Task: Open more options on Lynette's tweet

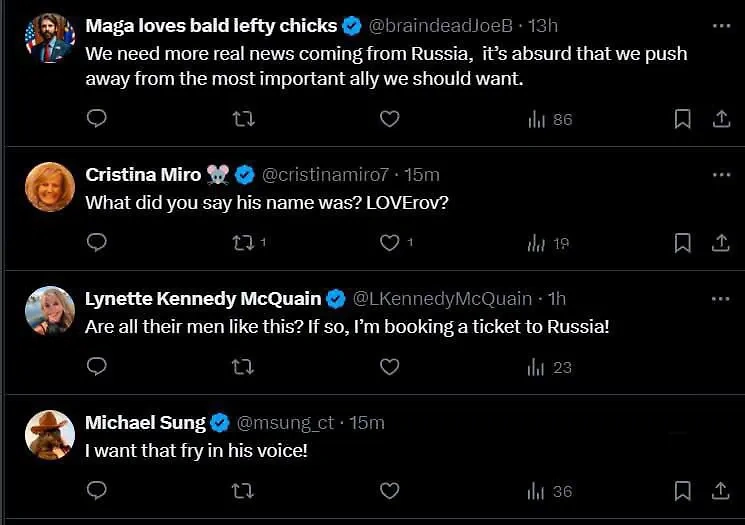Action: point(721,298)
